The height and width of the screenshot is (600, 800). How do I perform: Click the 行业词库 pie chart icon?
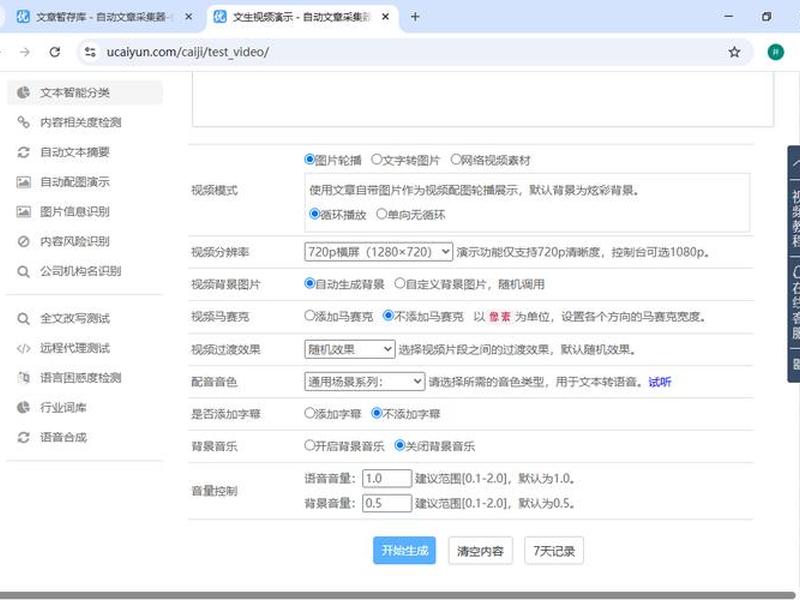(x=23, y=407)
